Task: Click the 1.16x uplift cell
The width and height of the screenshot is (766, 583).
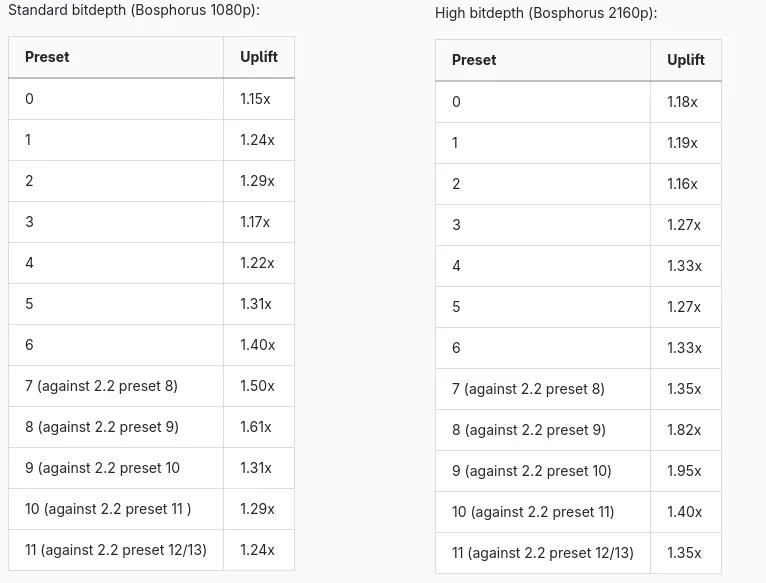Action: 682,184
